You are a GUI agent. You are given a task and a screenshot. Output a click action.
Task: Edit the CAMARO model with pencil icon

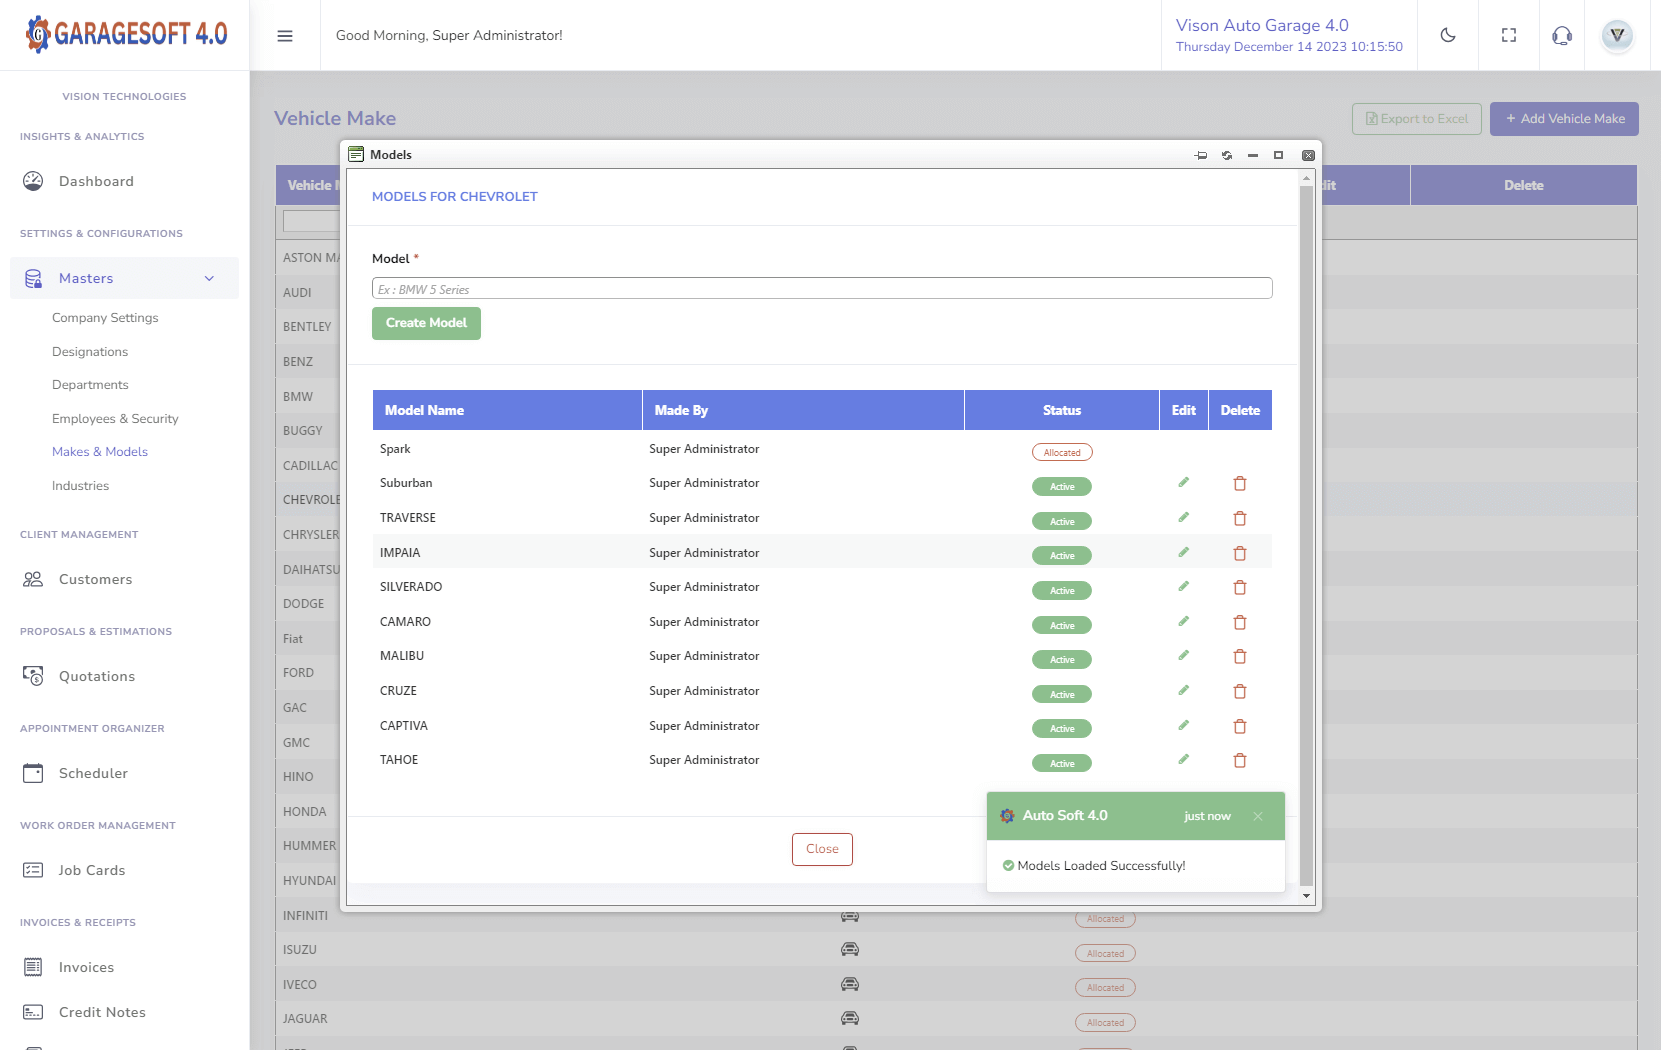click(1183, 622)
